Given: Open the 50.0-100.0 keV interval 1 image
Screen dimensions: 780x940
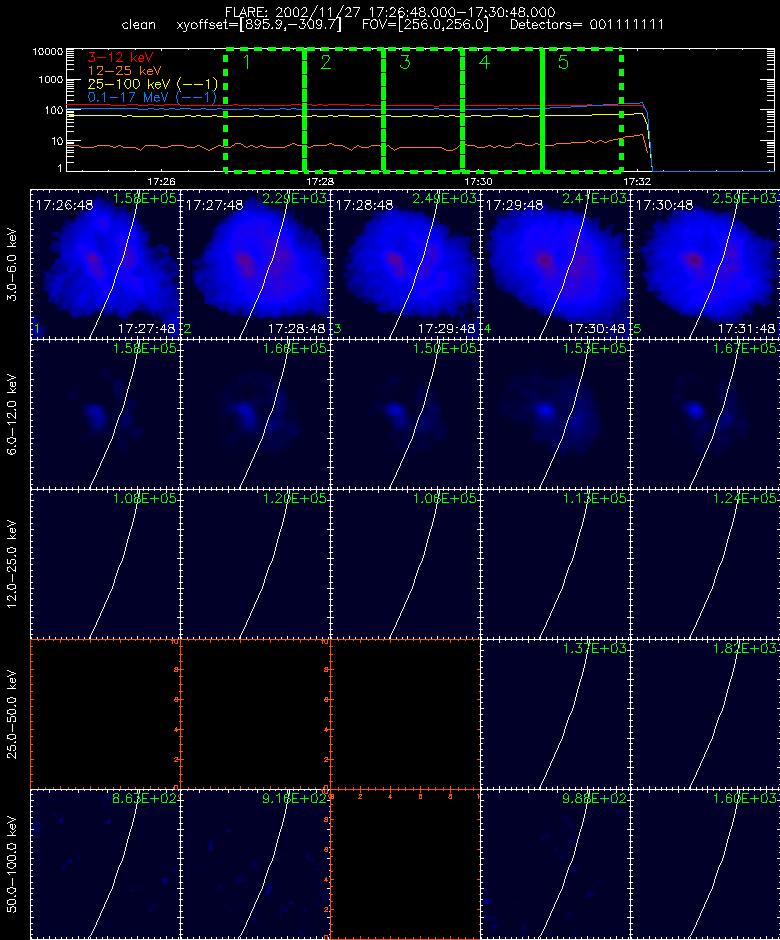Looking at the screenshot, I should (x=105, y=864).
